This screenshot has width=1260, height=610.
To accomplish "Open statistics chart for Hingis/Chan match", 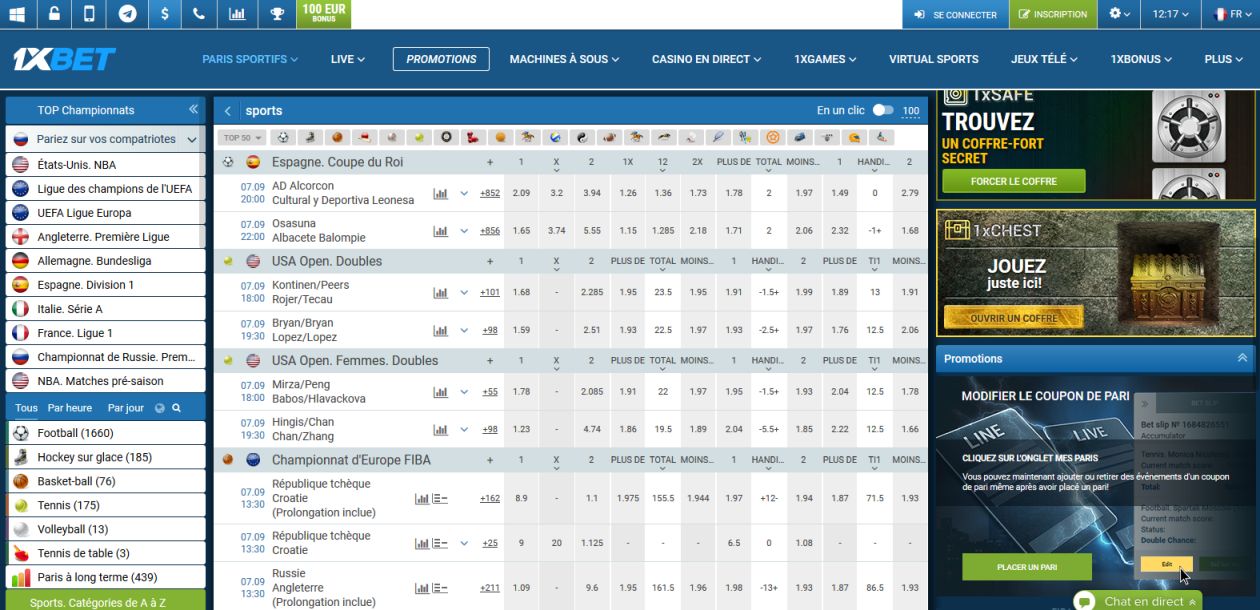I will (440, 430).
